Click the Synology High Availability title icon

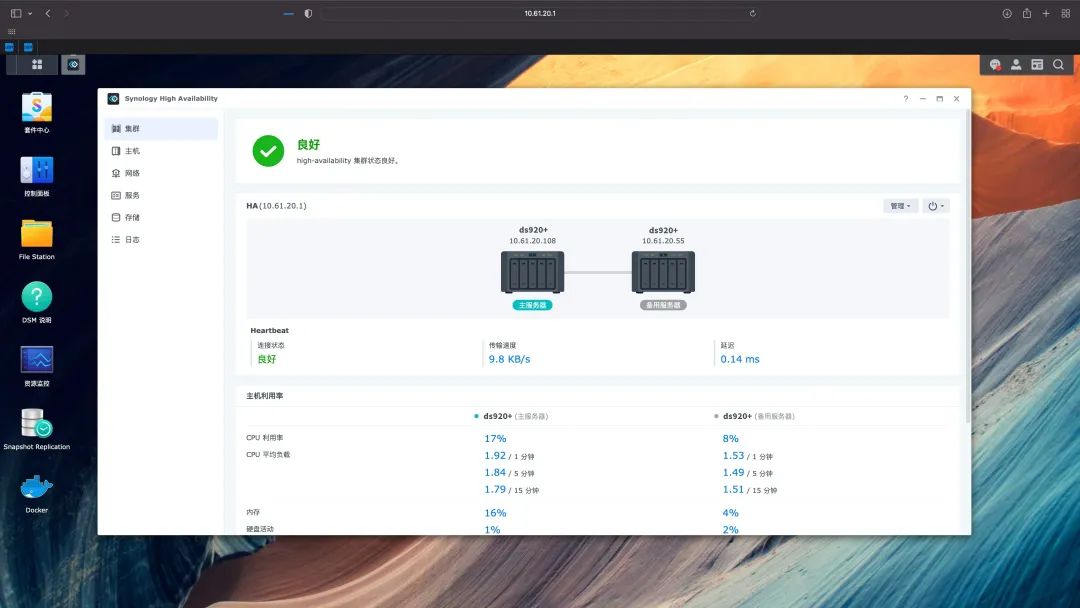tap(114, 98)
